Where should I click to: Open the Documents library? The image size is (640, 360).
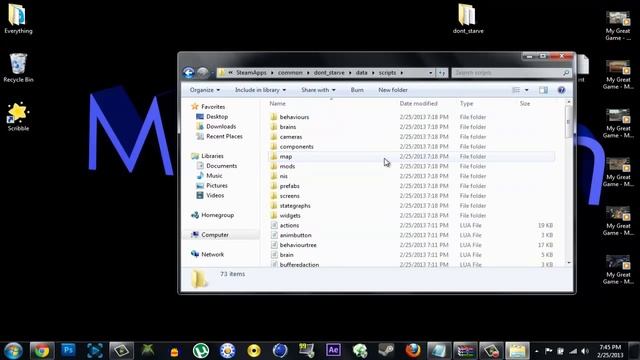coord(217,166)
